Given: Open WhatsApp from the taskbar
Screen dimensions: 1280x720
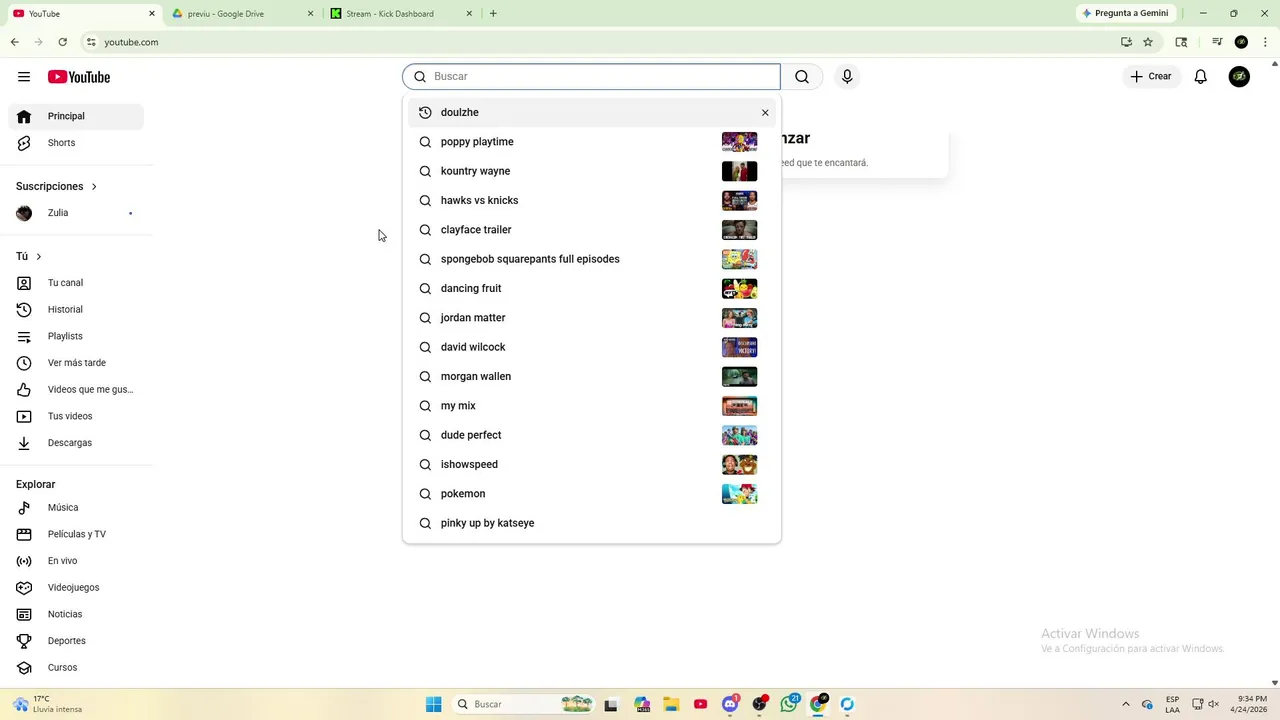Looking at the screenshot, I should (x=790, y=704).
